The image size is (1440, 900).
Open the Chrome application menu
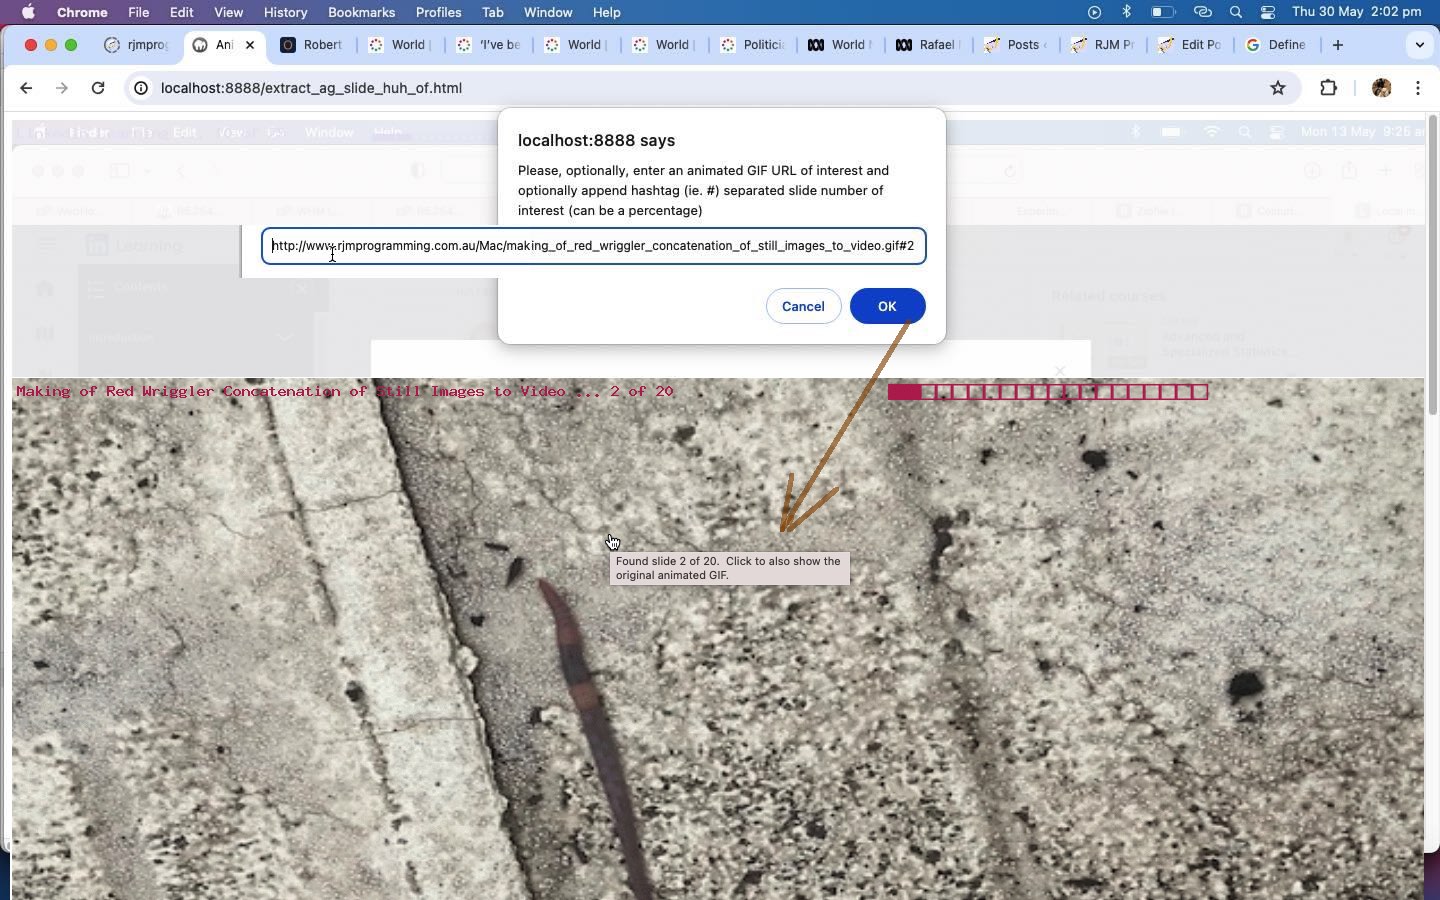82,12
